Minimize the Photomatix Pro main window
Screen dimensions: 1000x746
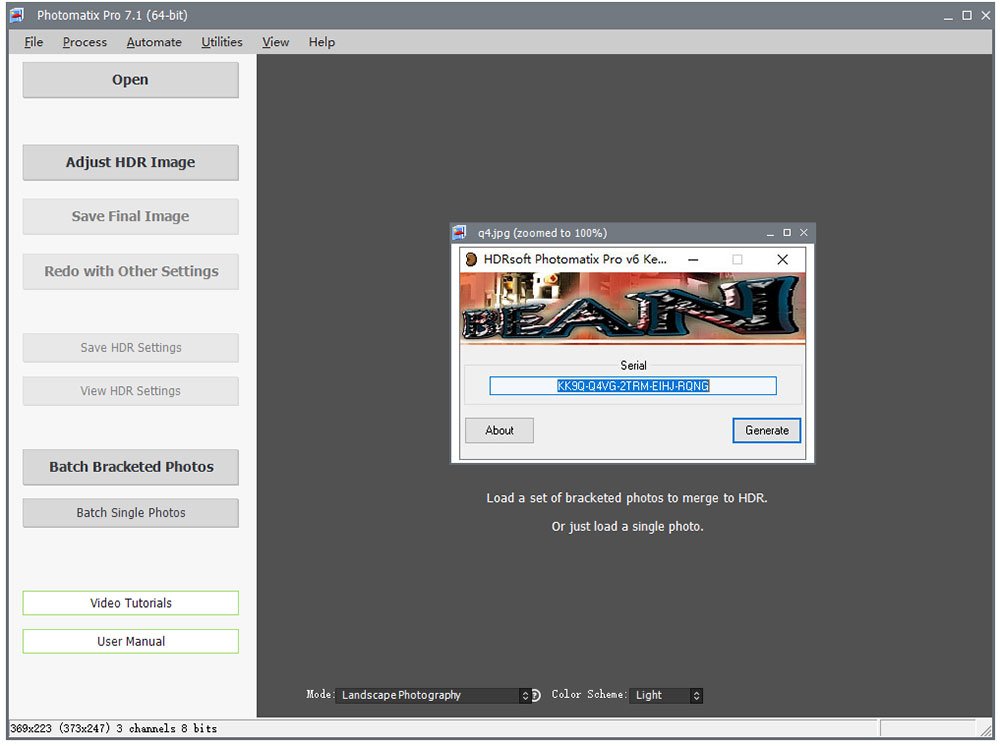coord(948,15)
